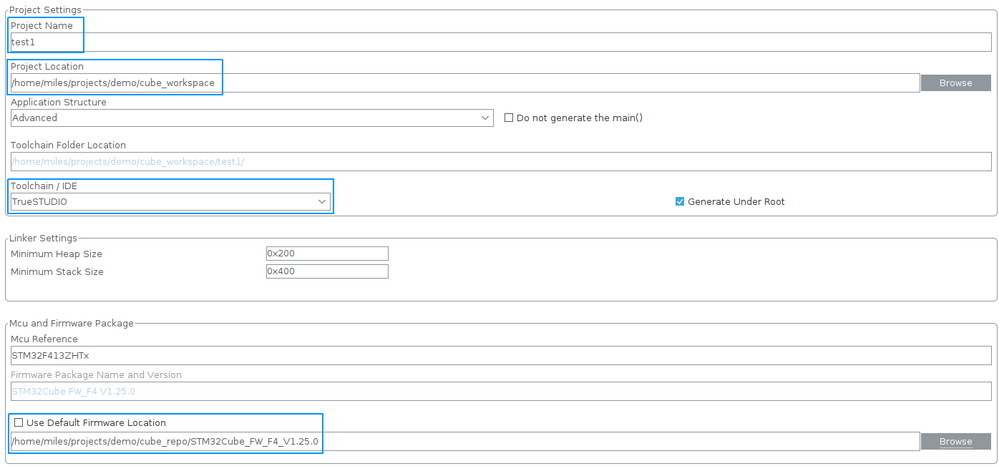Click the Project Name text field

(500, 42)
